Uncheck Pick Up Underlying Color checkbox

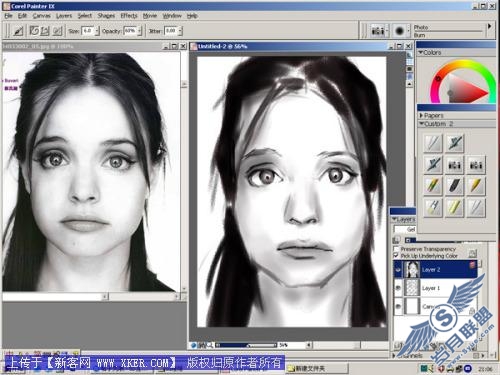[396, 256]
